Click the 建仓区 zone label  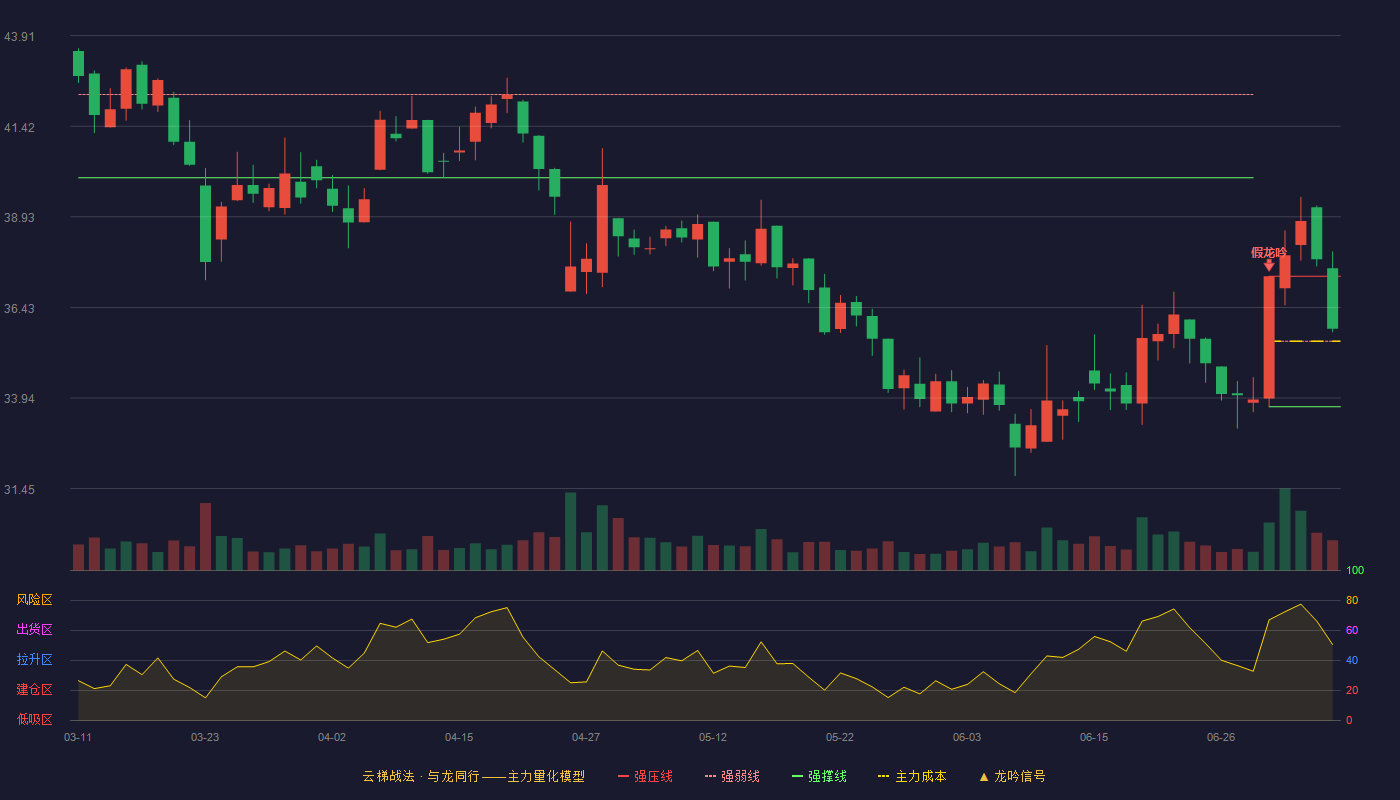tap(34, 690)
